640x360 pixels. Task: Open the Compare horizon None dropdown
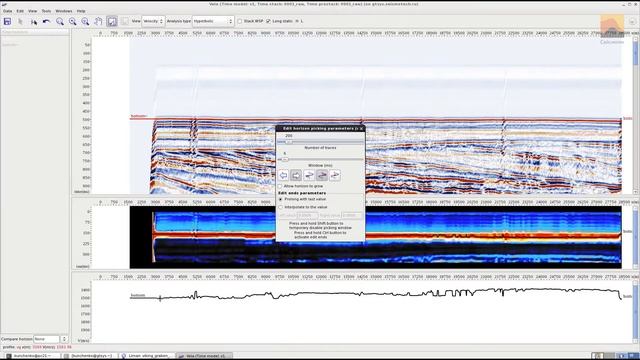pyautogui.click(x=47, y=339)
